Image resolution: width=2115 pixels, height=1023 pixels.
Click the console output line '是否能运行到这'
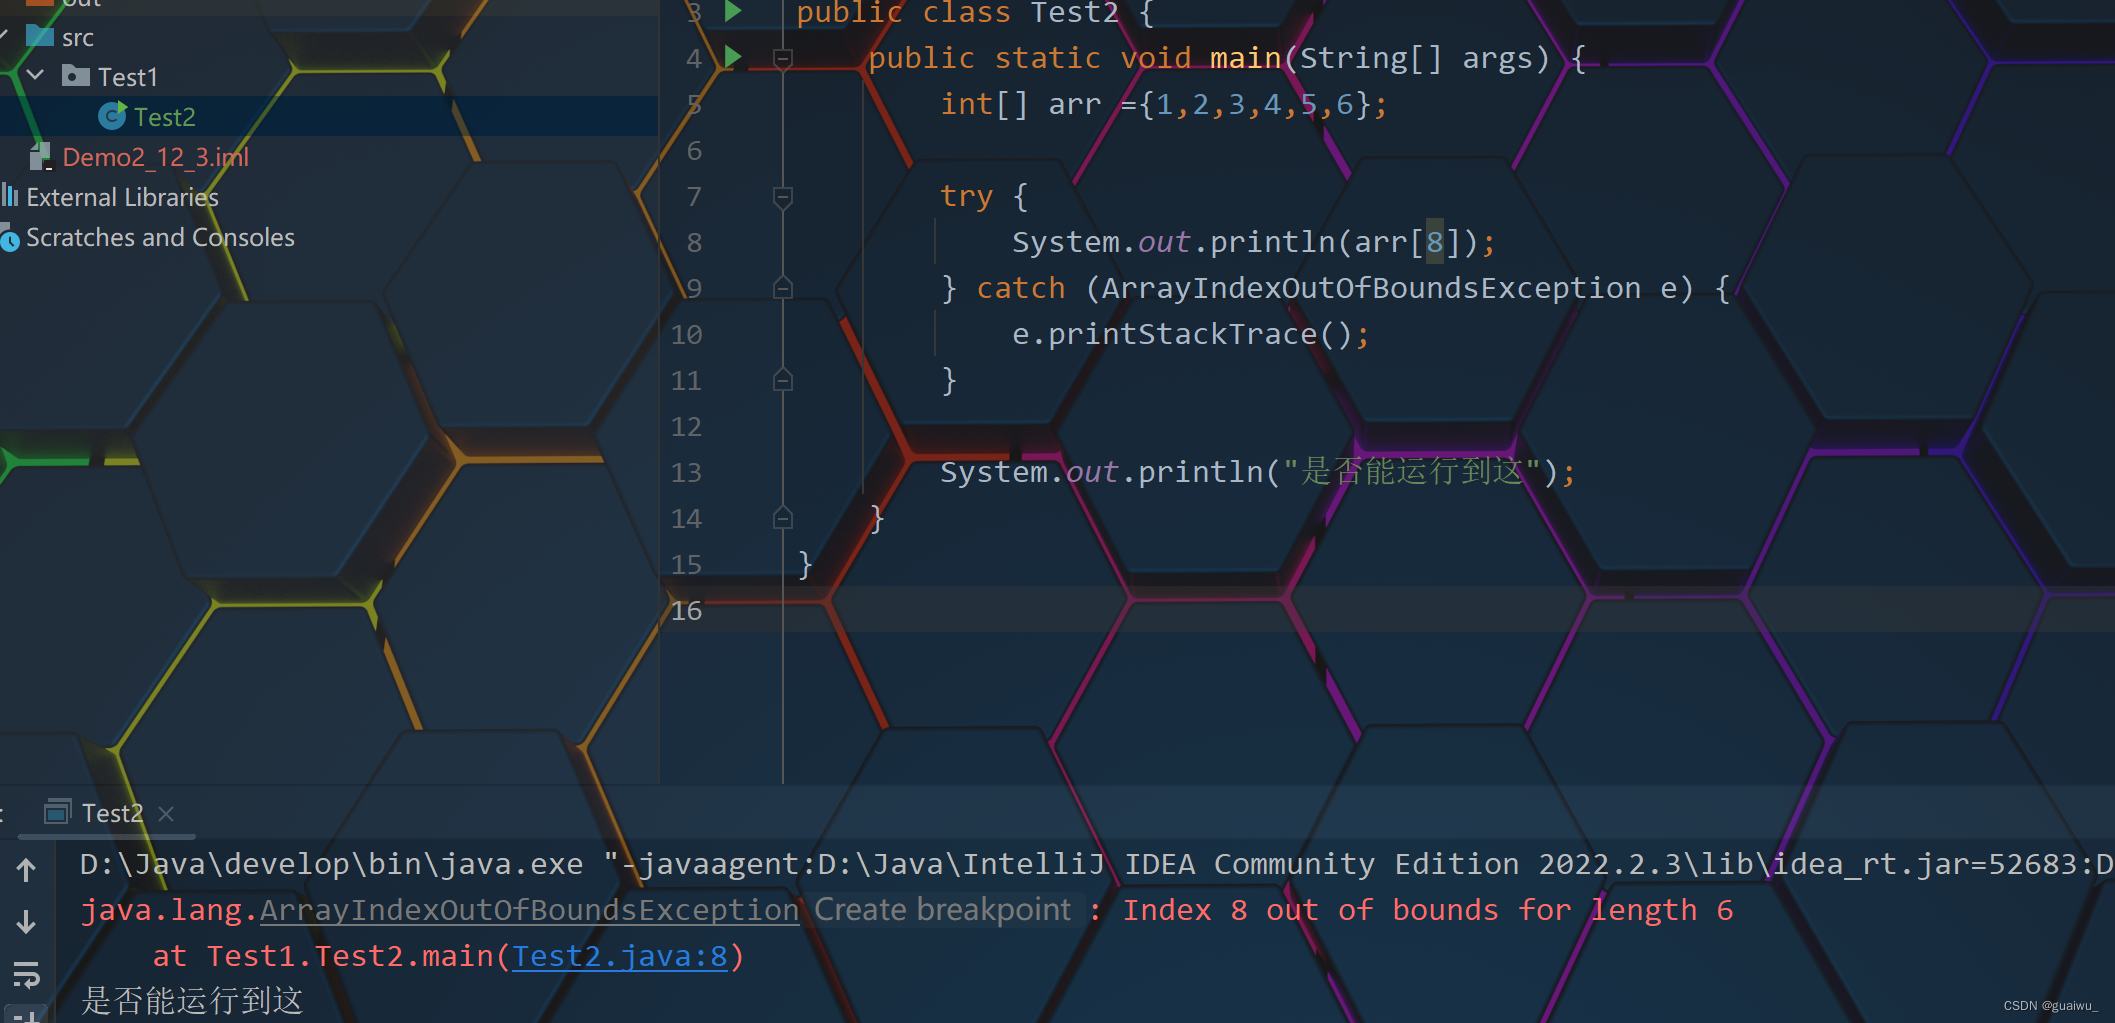191,1000
